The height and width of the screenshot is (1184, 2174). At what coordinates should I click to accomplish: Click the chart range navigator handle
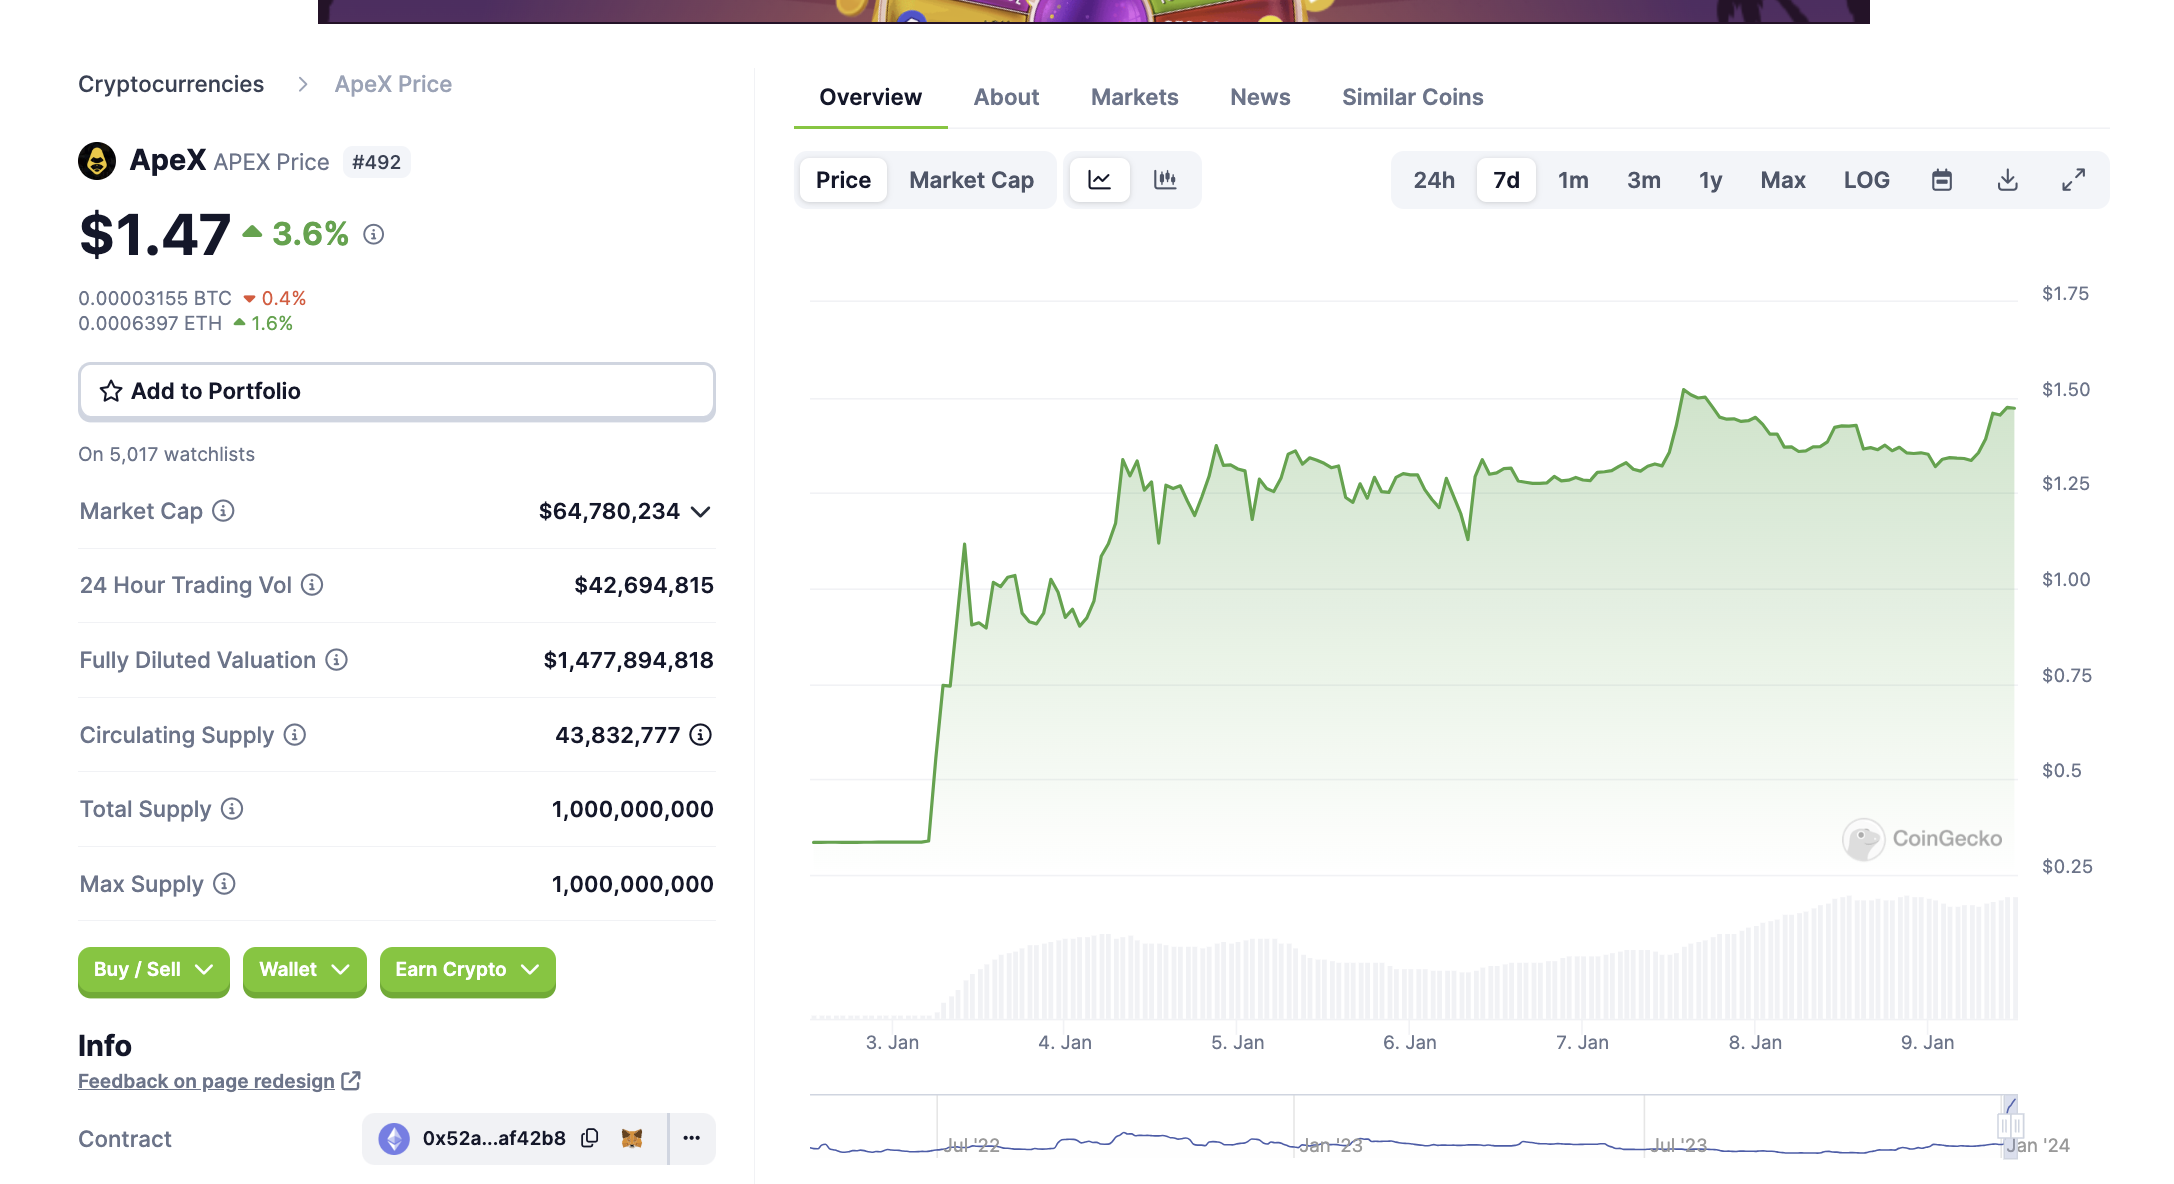(x=2010, y=1126)
